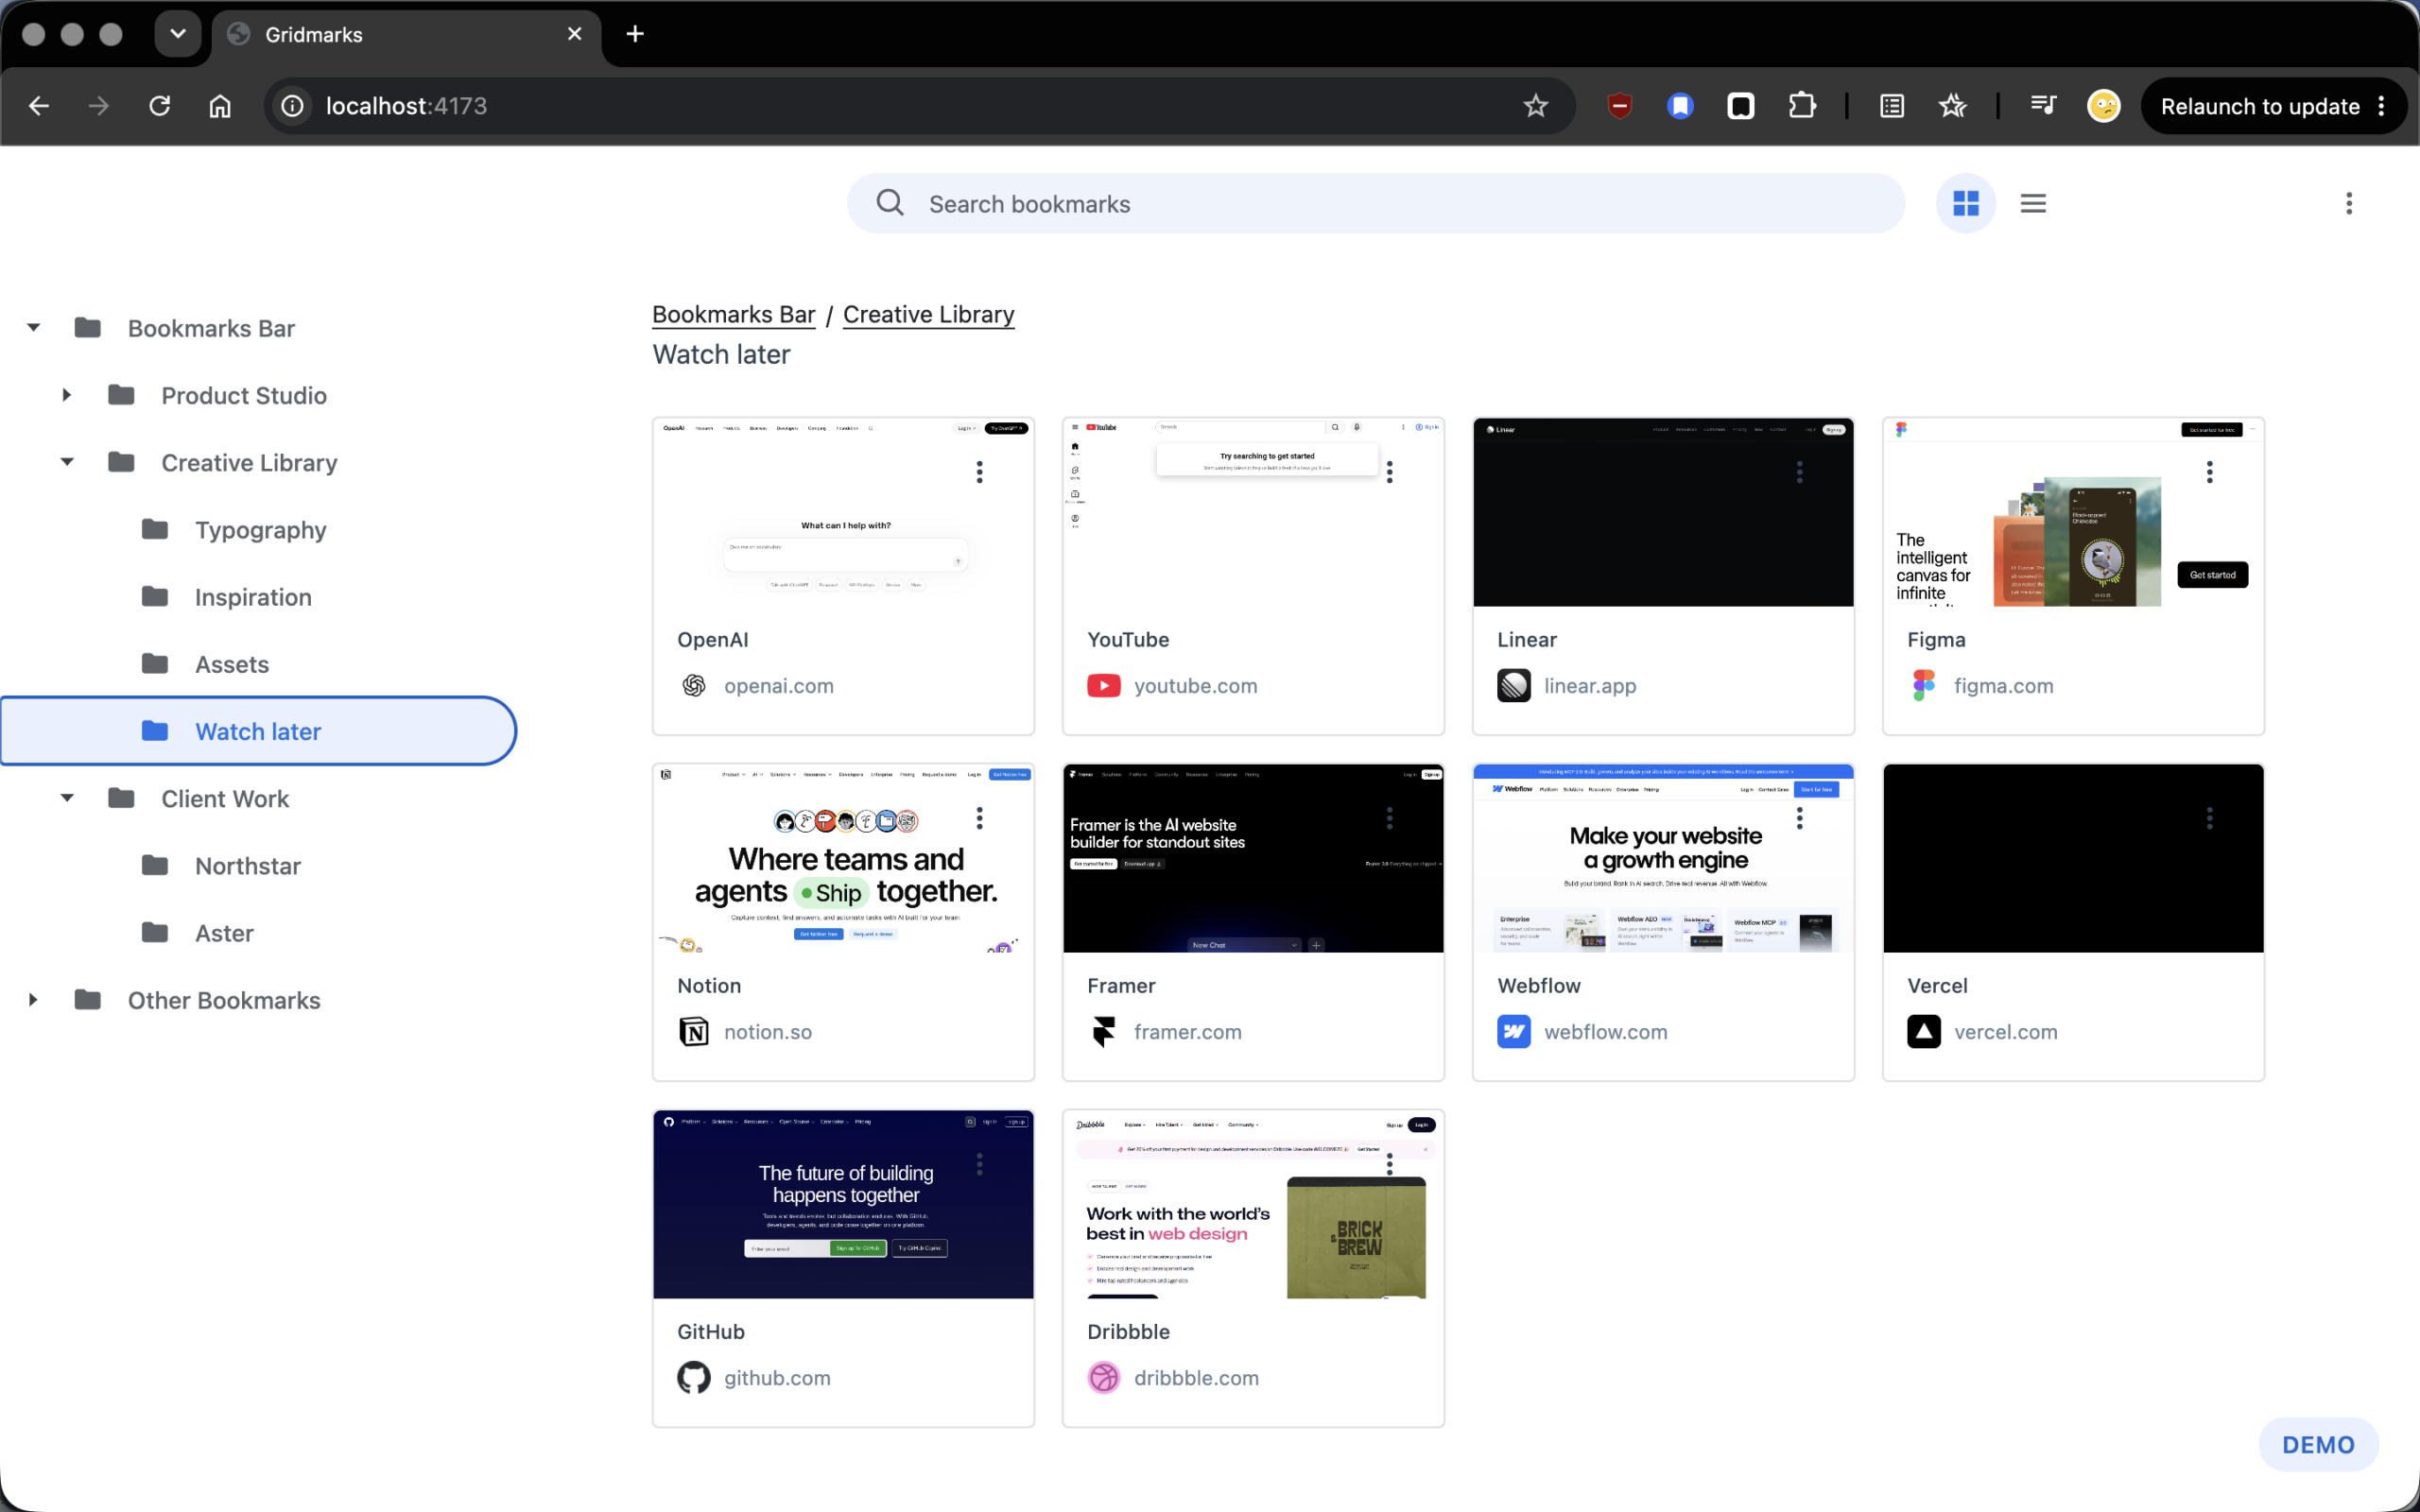Open the tab search dropdown arrow
Viewport: 2420px width, 1512px height.
click(x=178, y=34)
